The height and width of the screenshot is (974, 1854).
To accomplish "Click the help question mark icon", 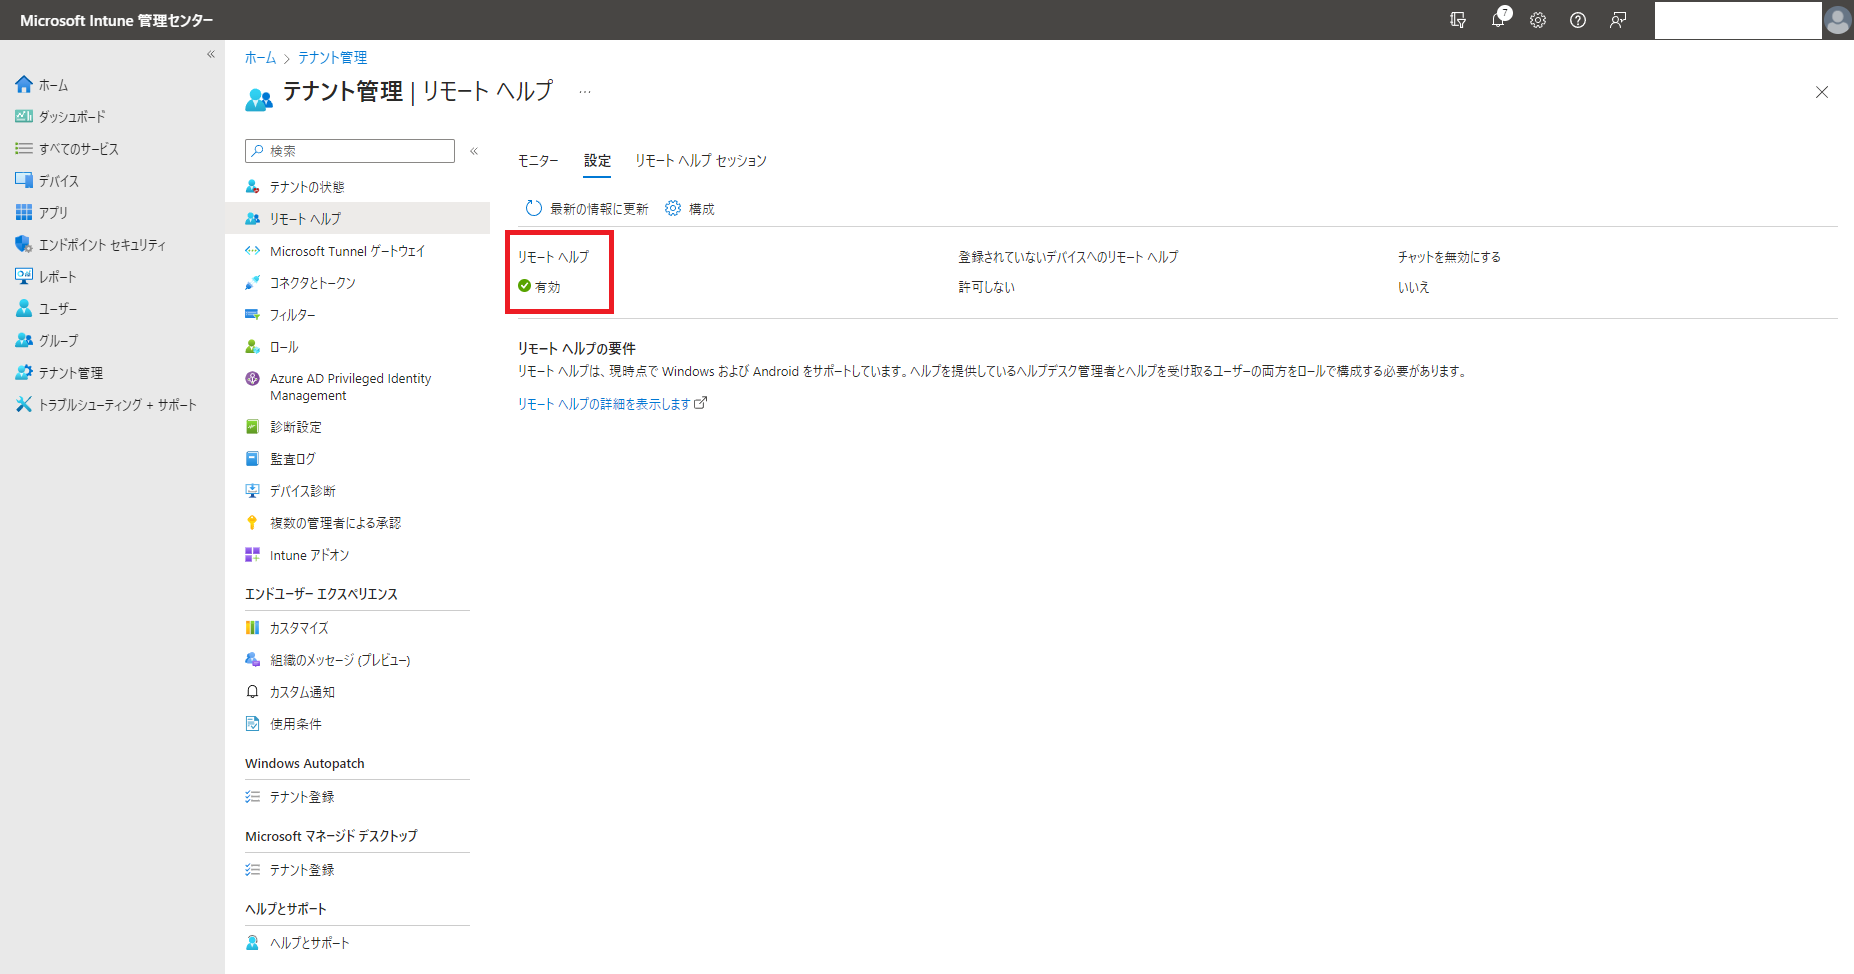I will point(1578,20).
